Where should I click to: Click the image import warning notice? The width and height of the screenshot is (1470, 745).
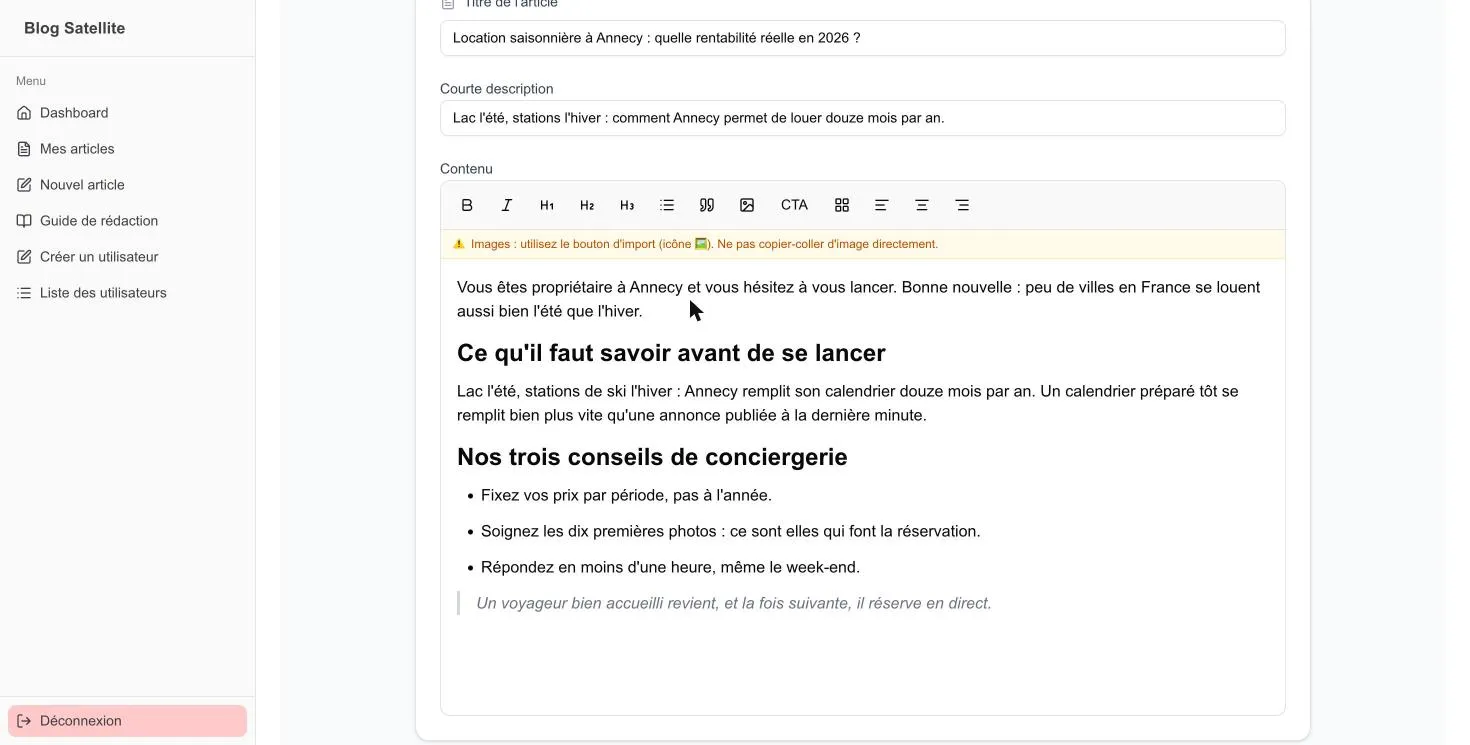coord(862,244)
